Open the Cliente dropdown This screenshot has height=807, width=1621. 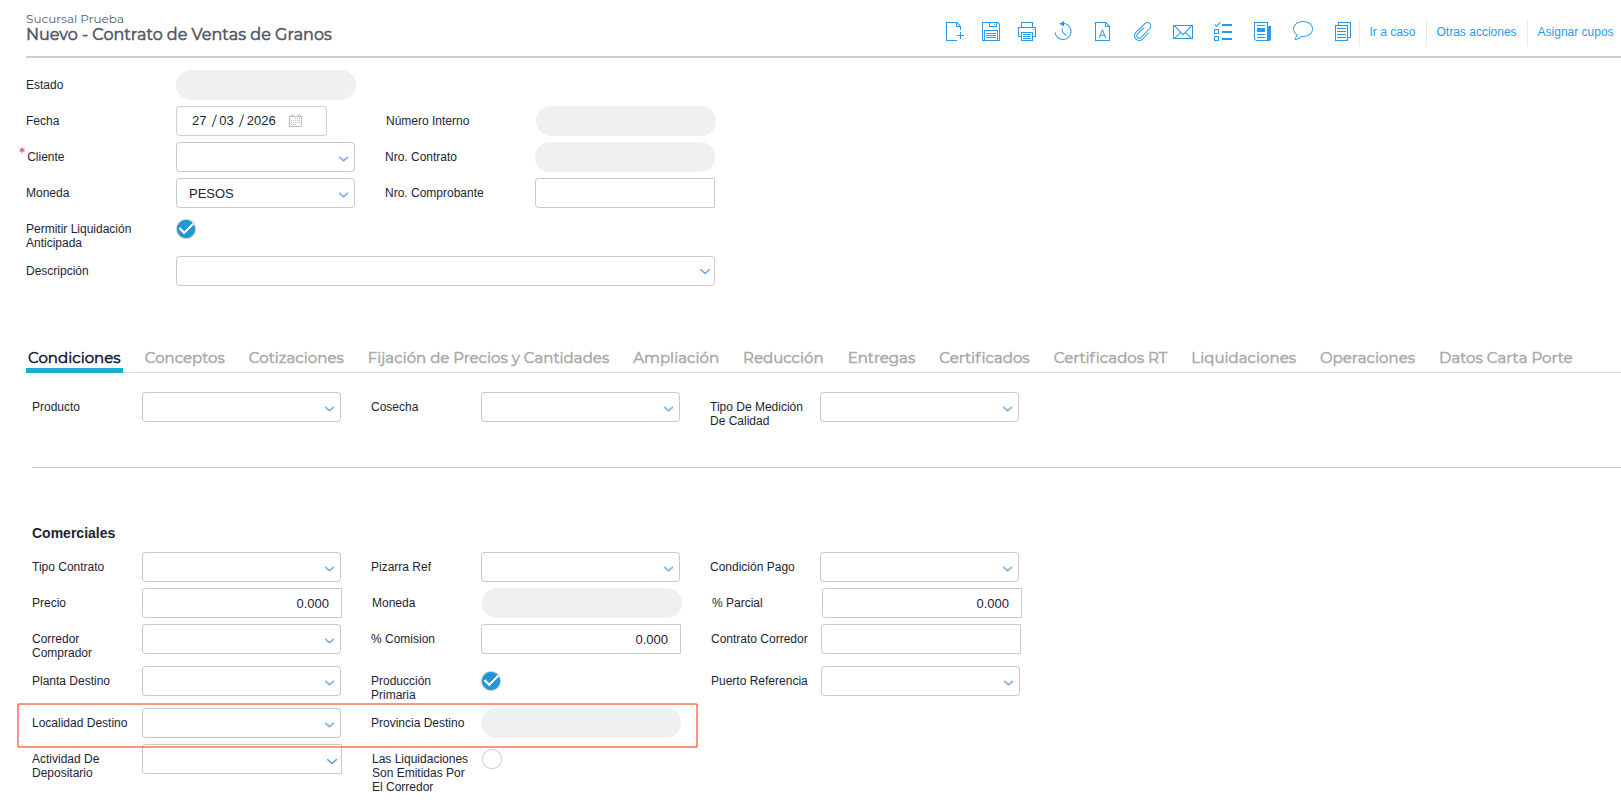coord(265,157)
